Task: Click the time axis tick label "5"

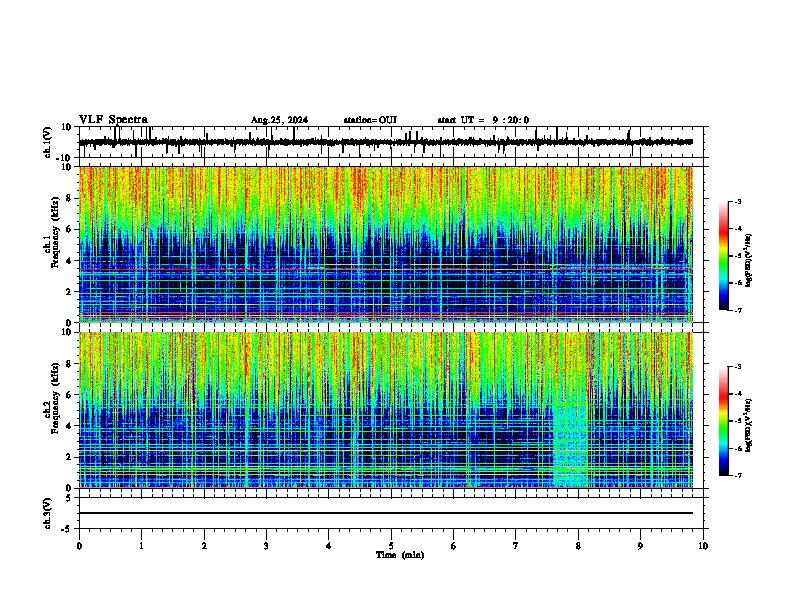Action: coord(391,546)
